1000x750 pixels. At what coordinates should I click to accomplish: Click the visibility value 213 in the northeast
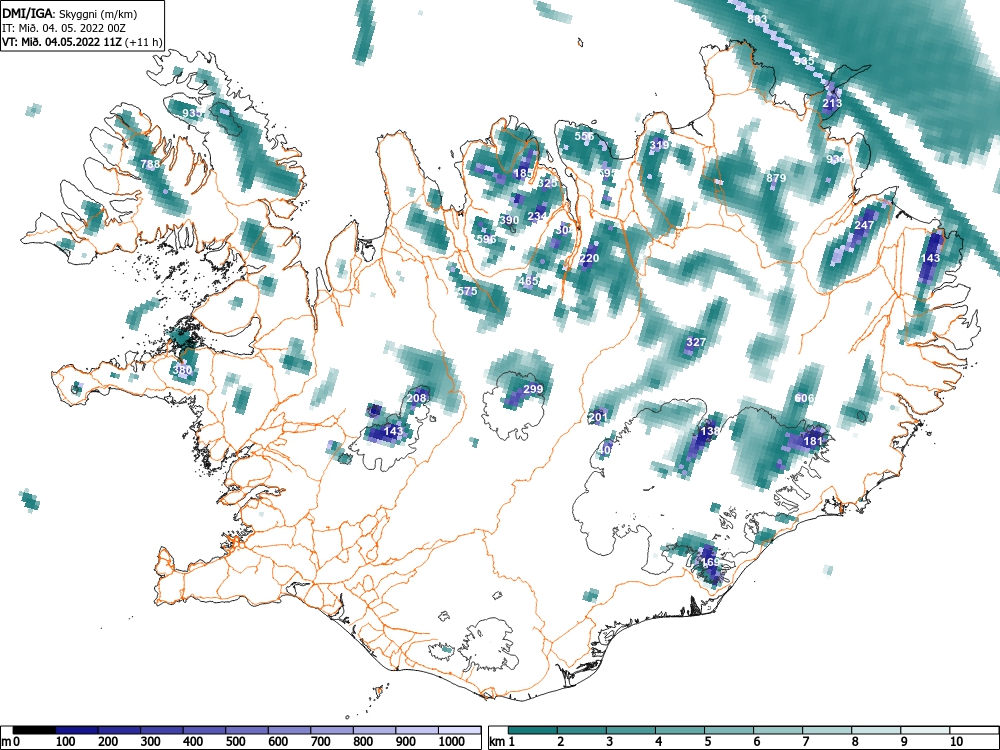tap(832, 103)
